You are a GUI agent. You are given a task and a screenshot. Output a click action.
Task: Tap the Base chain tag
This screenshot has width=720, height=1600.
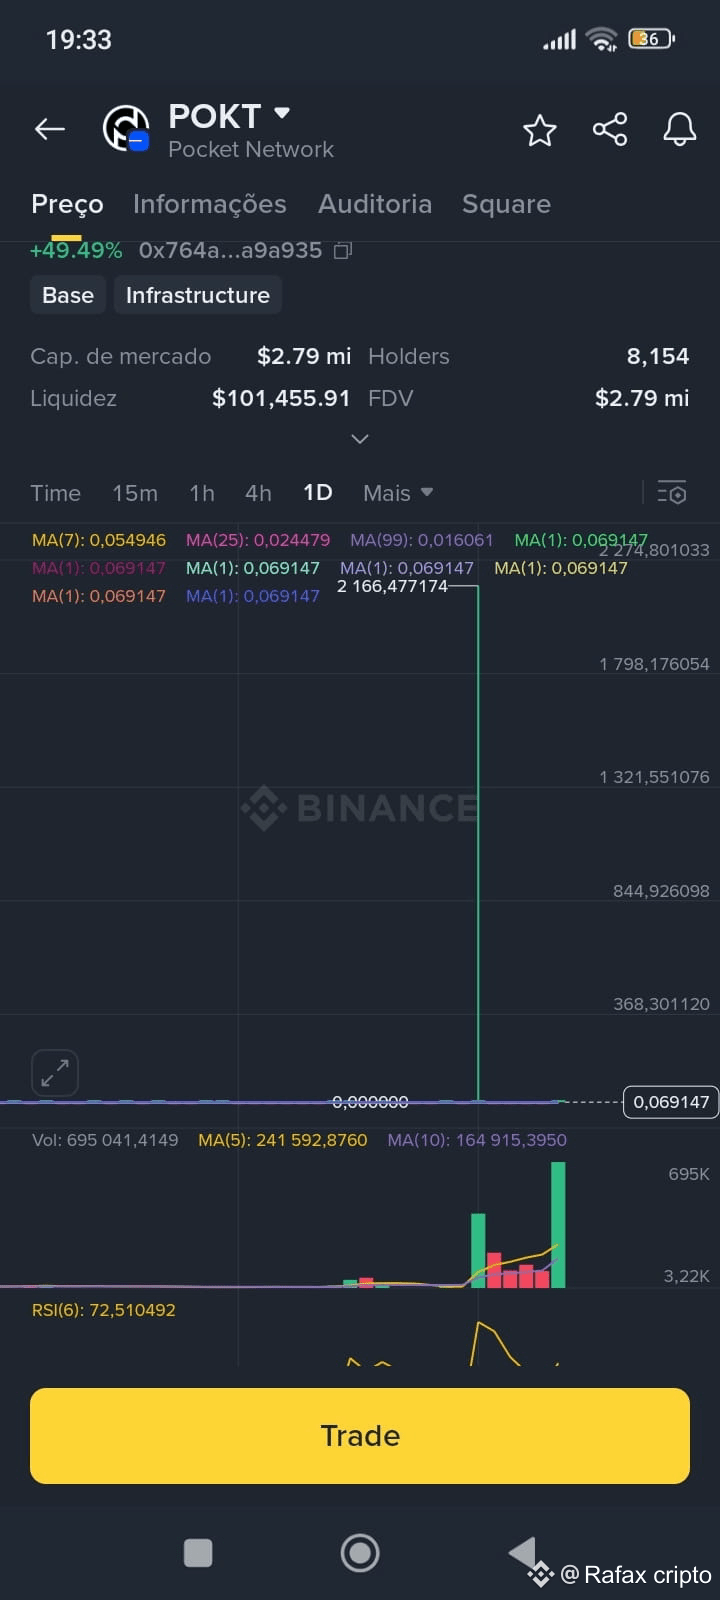click(x=68, y=295)
